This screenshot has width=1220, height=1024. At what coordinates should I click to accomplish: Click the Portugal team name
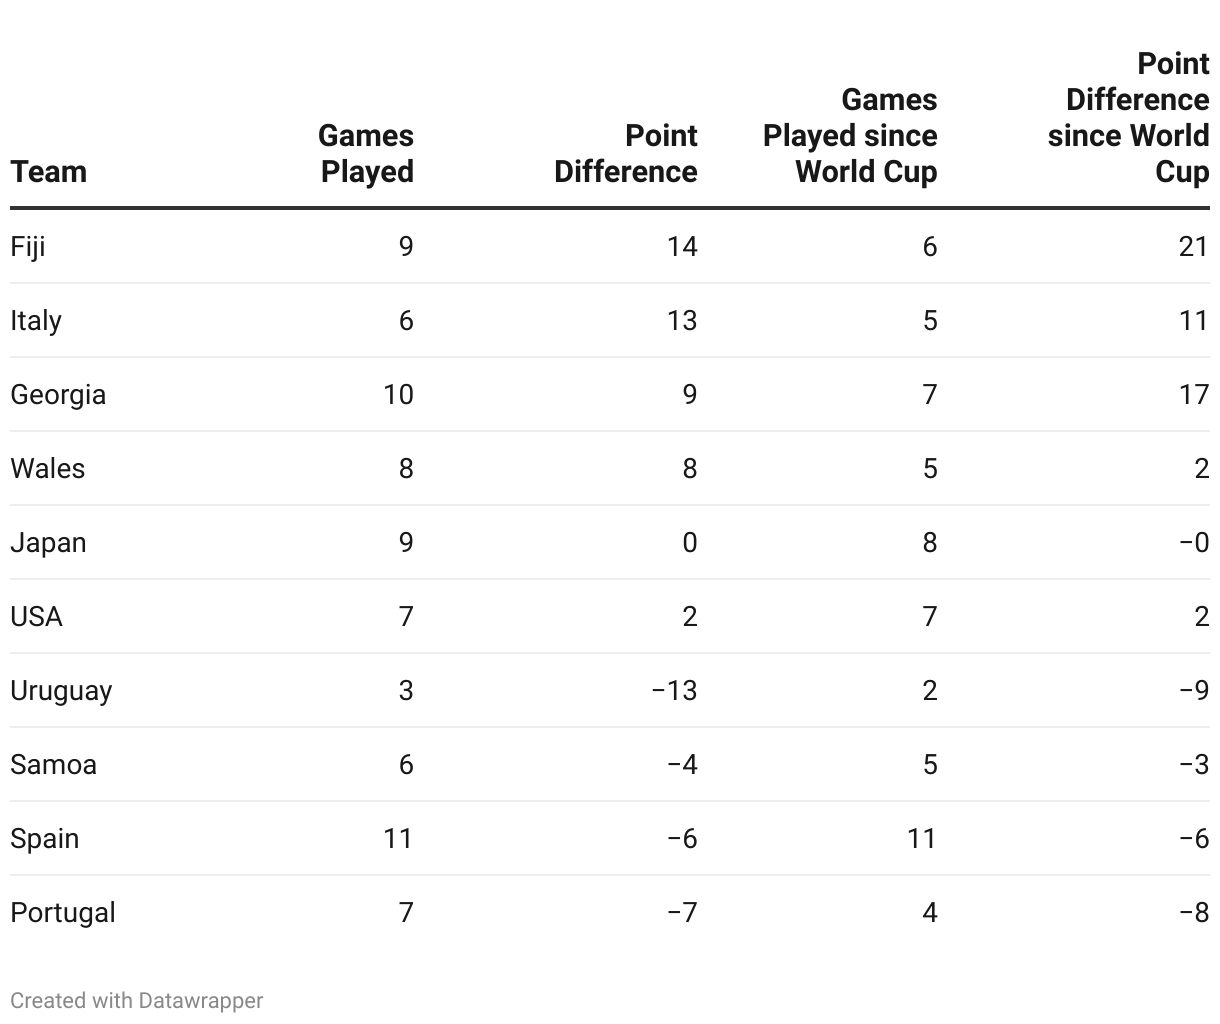(x=63, y=912)
